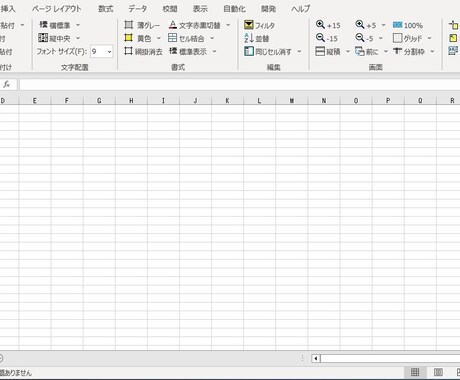Image resolution: width=460 pixels, height=380 pixels.
Task: Click the 文字赤黒切替 font color icon
Action: [x=173, y=25]
